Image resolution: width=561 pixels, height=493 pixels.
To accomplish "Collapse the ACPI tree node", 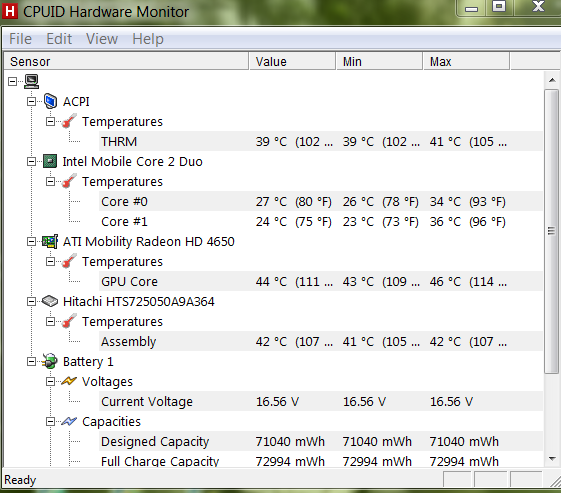I will pyautogui.click(x=31, y=102).
